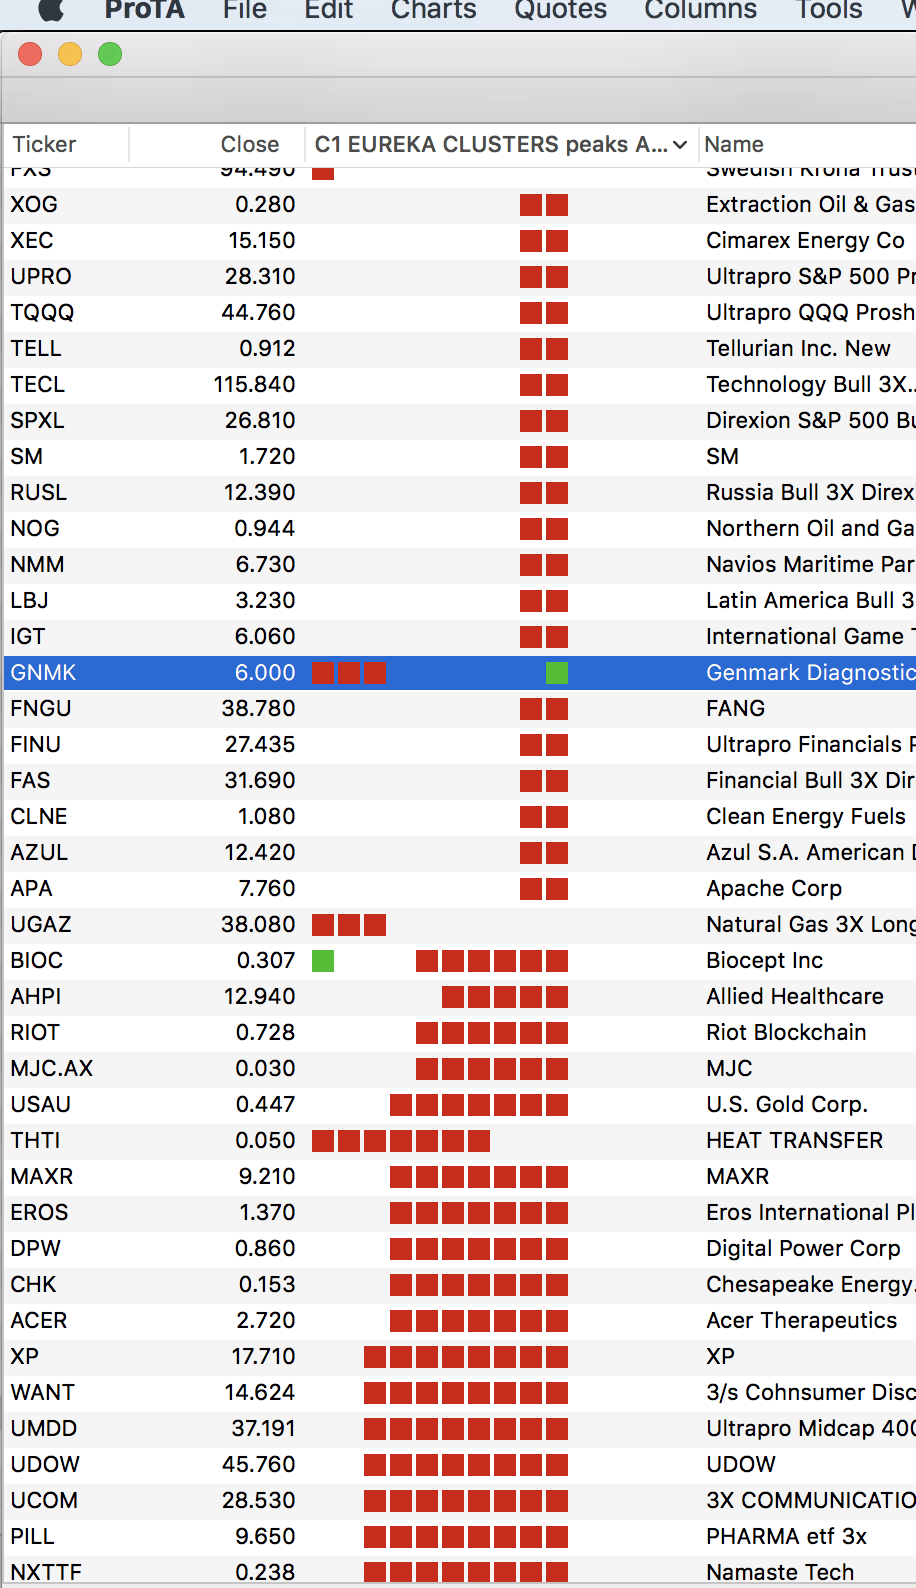Click the 3X COMMUNICATIO name cell
This screenshot has width=916, height=1588.
click(x=810, y=1500)
